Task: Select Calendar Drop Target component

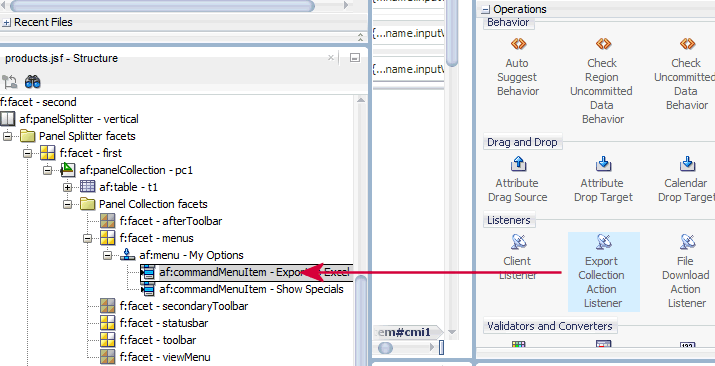Action: coord(686,179)
